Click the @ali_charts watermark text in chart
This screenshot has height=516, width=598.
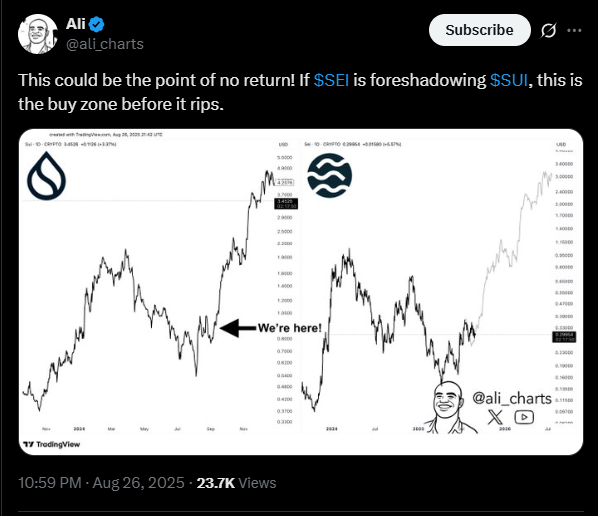(512, 398)
